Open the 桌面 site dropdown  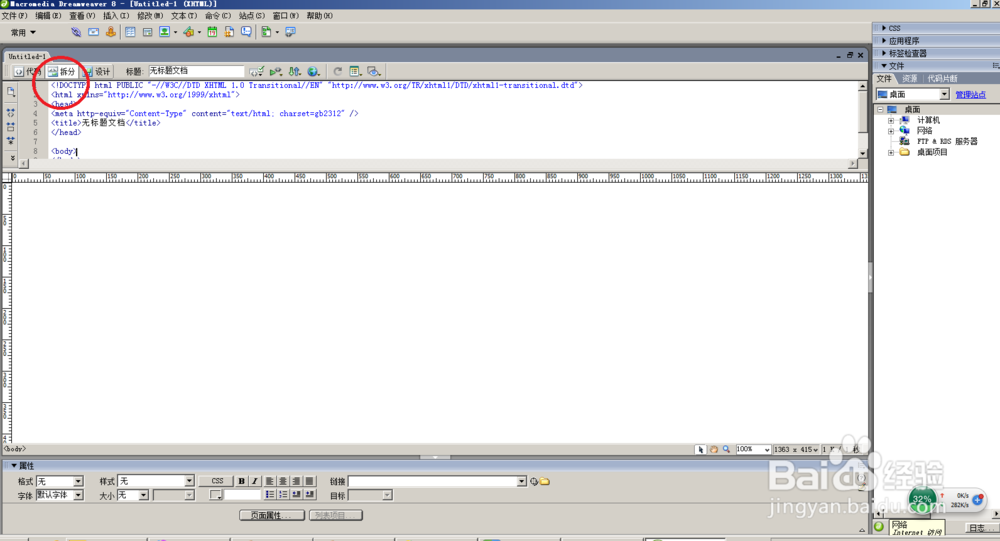point(945,94)
